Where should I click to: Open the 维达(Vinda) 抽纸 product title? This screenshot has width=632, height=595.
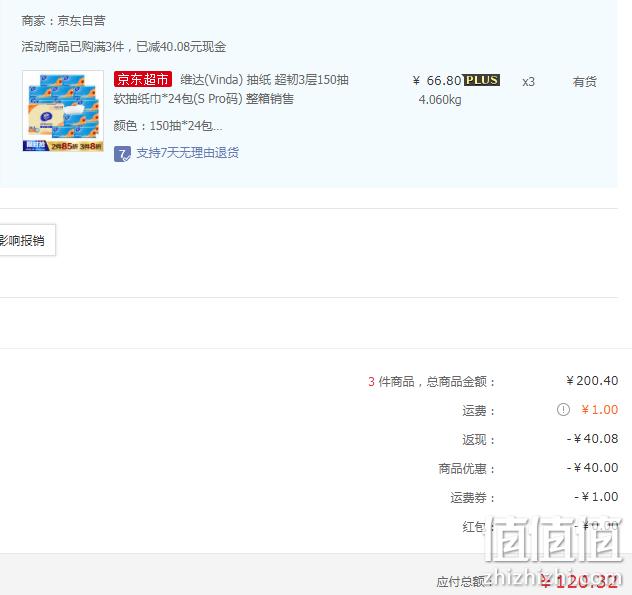[264, 79]
